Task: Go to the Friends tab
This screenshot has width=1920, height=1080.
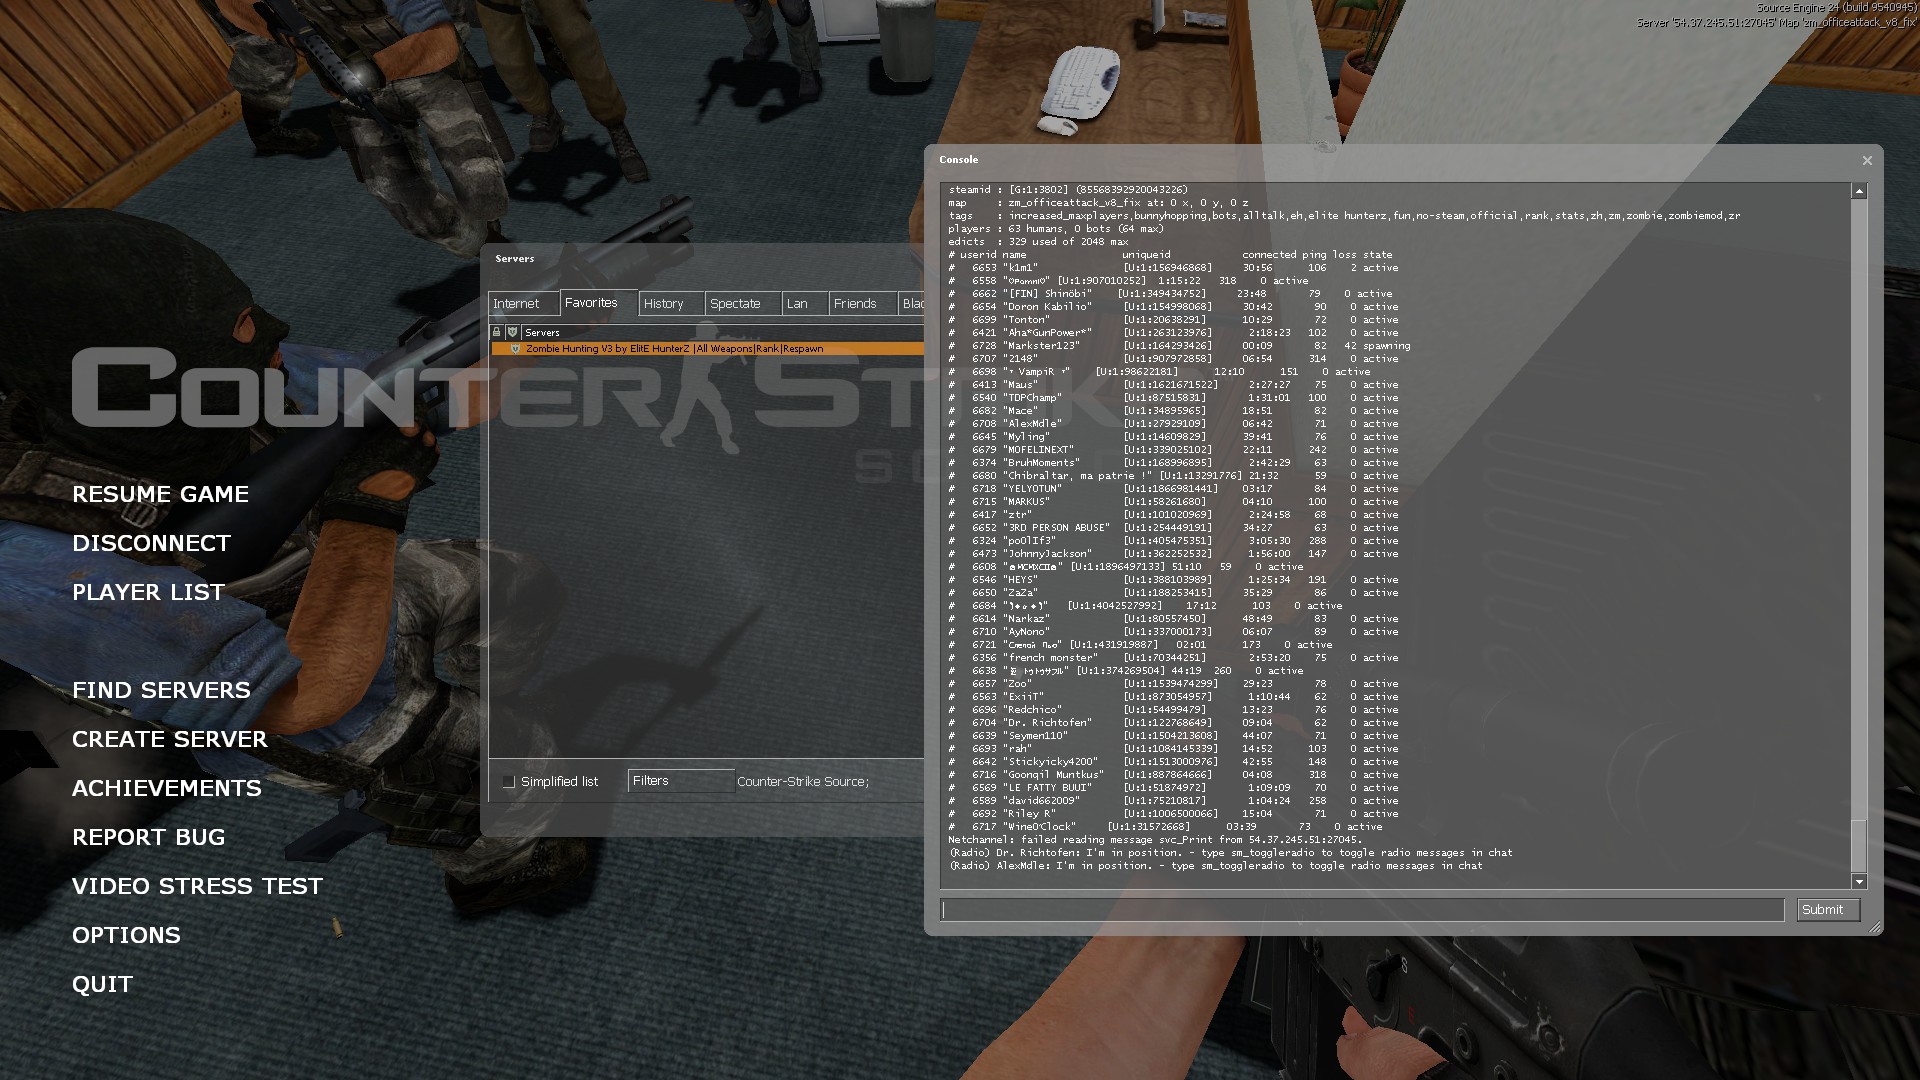Action: point(862,304)
